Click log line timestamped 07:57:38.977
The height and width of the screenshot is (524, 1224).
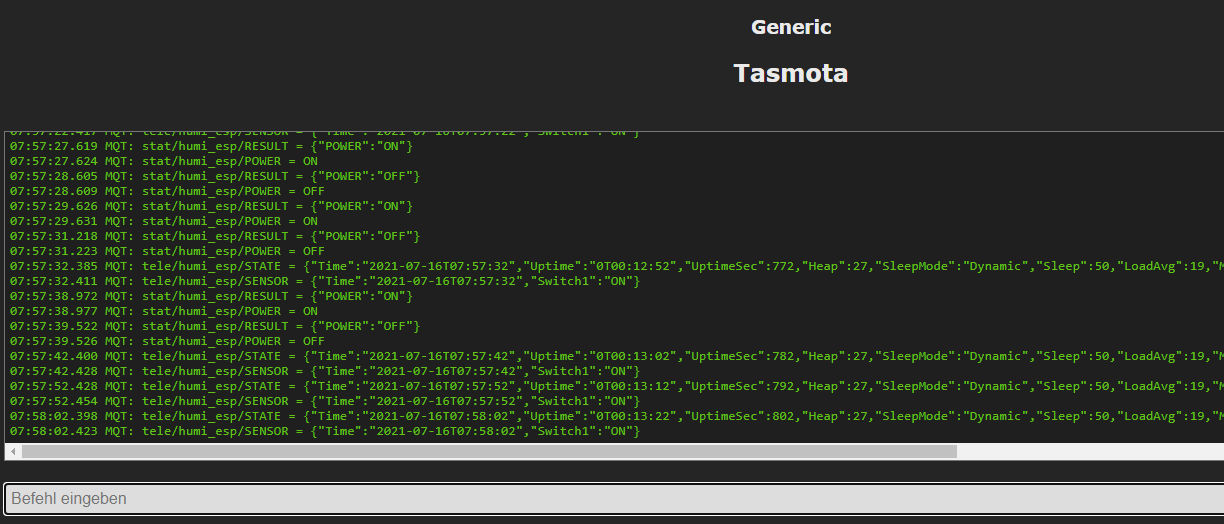point(164,311)
